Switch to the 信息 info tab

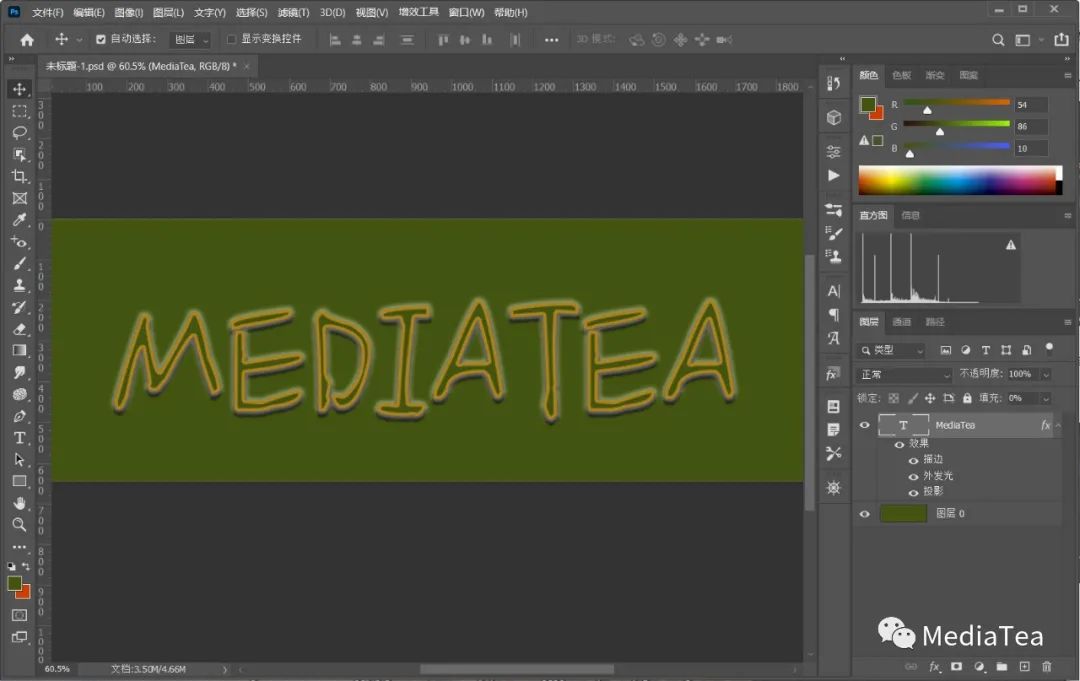pyautogui.click(x=911, y=216)
